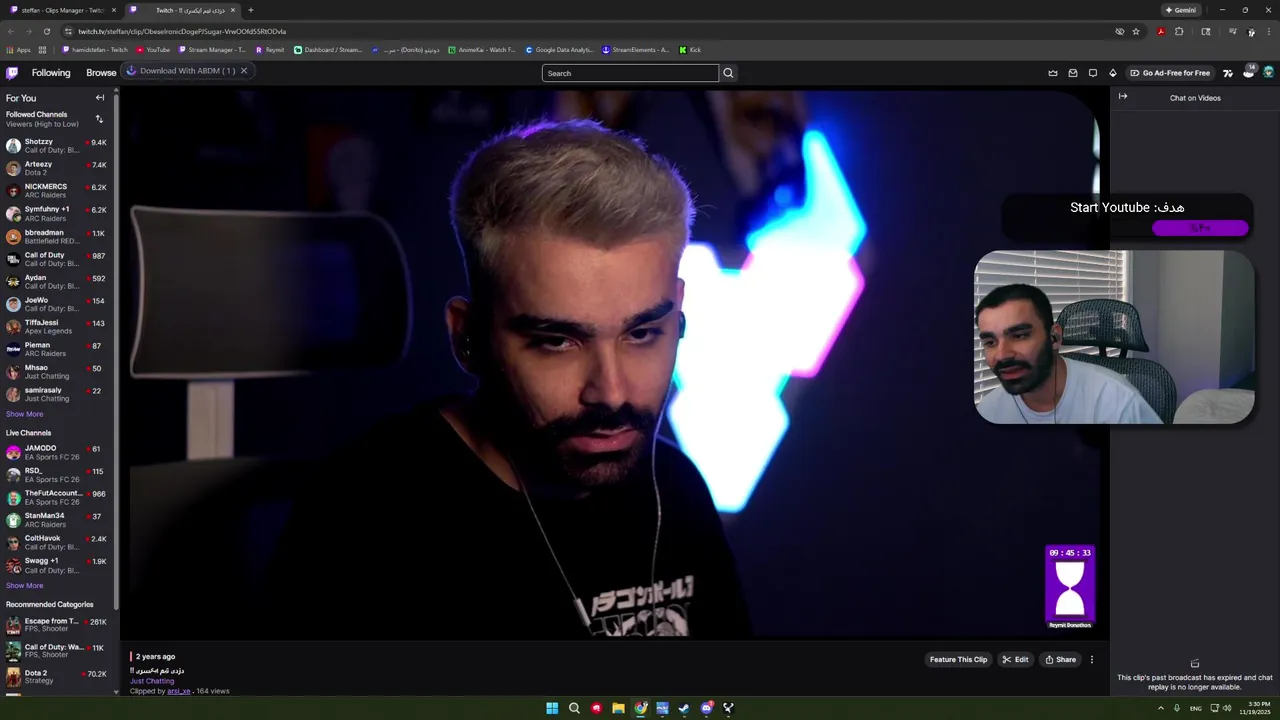Open the notifications inbox icon
1280x720 pixels.
1073,73
